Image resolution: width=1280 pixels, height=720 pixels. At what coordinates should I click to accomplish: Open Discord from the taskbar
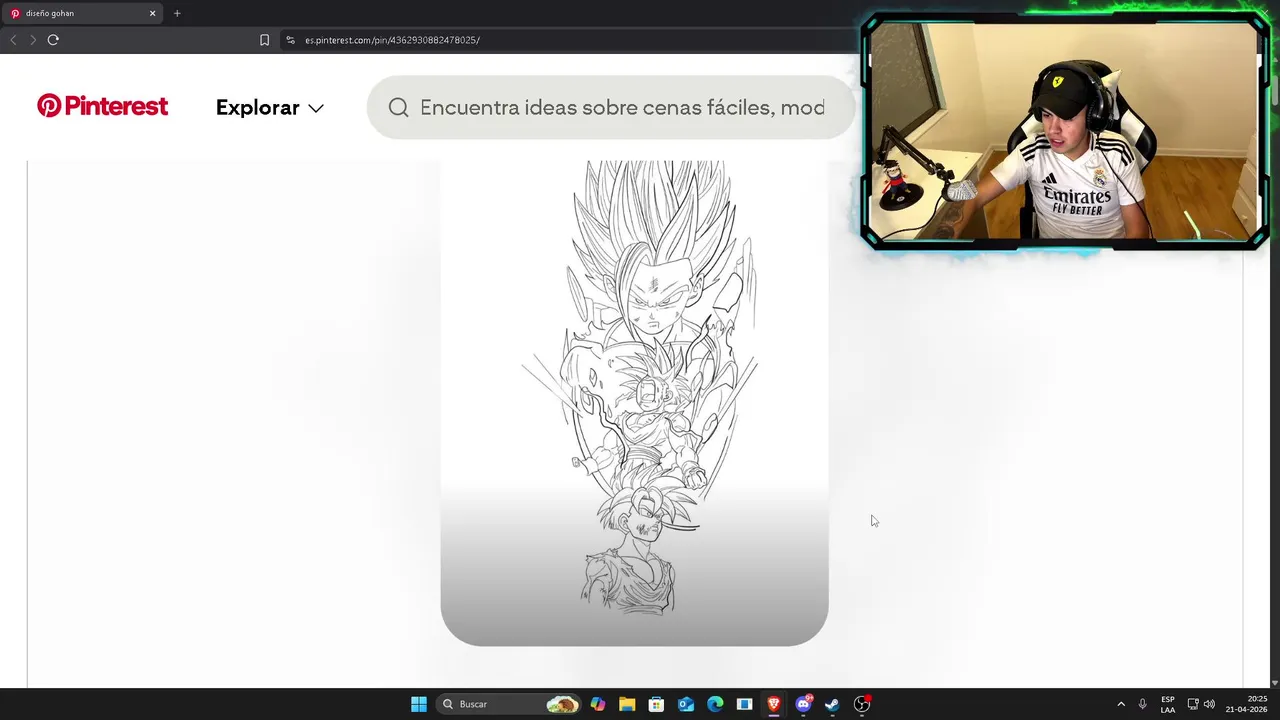pos(803,704)
